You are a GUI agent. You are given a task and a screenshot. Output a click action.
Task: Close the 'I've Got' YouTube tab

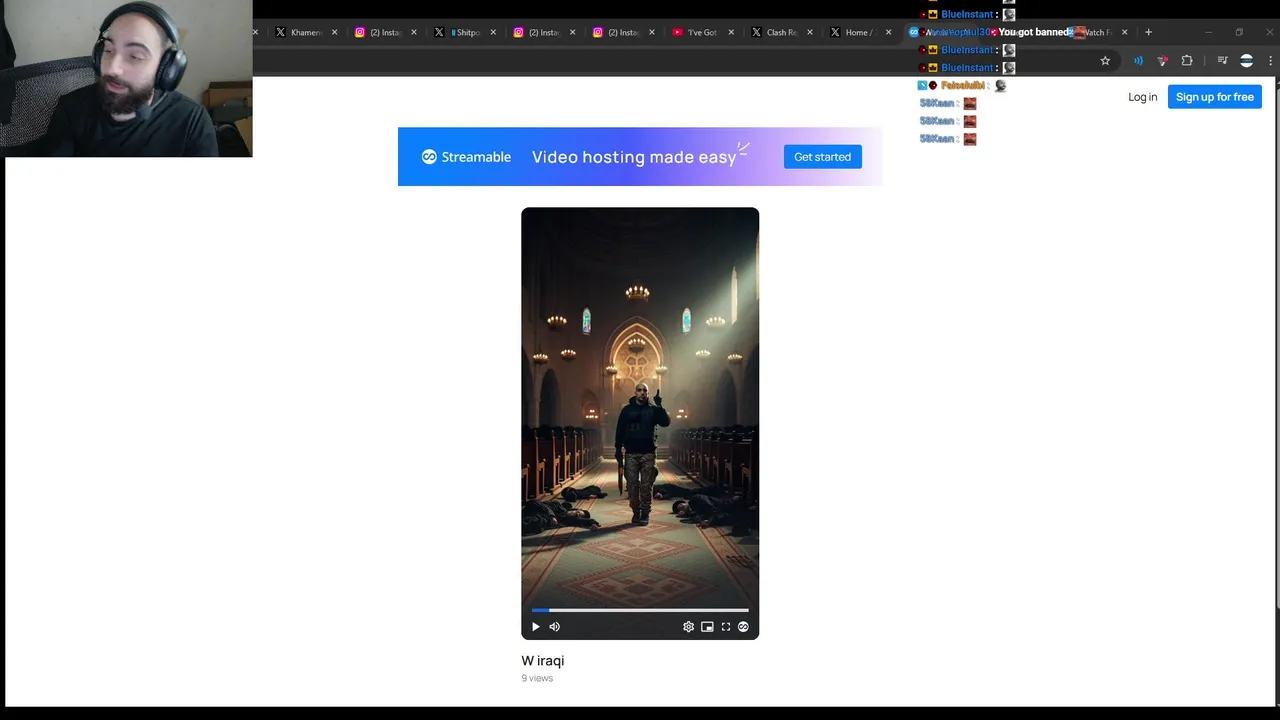[731, 32]
